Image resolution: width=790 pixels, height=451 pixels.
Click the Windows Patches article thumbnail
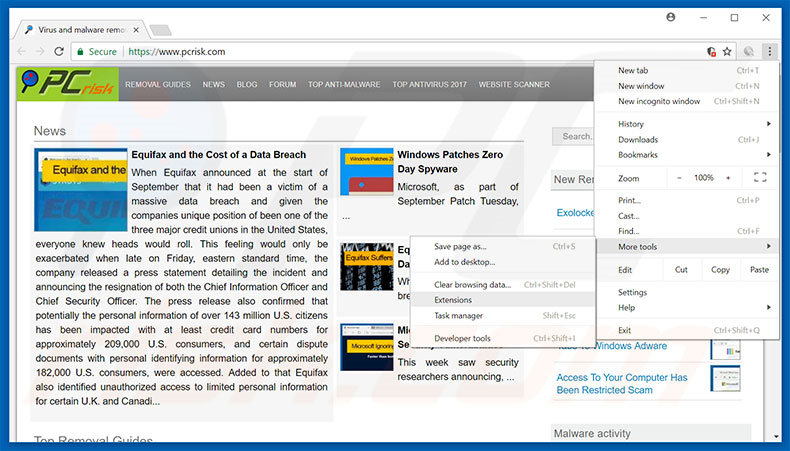point(367,171)
